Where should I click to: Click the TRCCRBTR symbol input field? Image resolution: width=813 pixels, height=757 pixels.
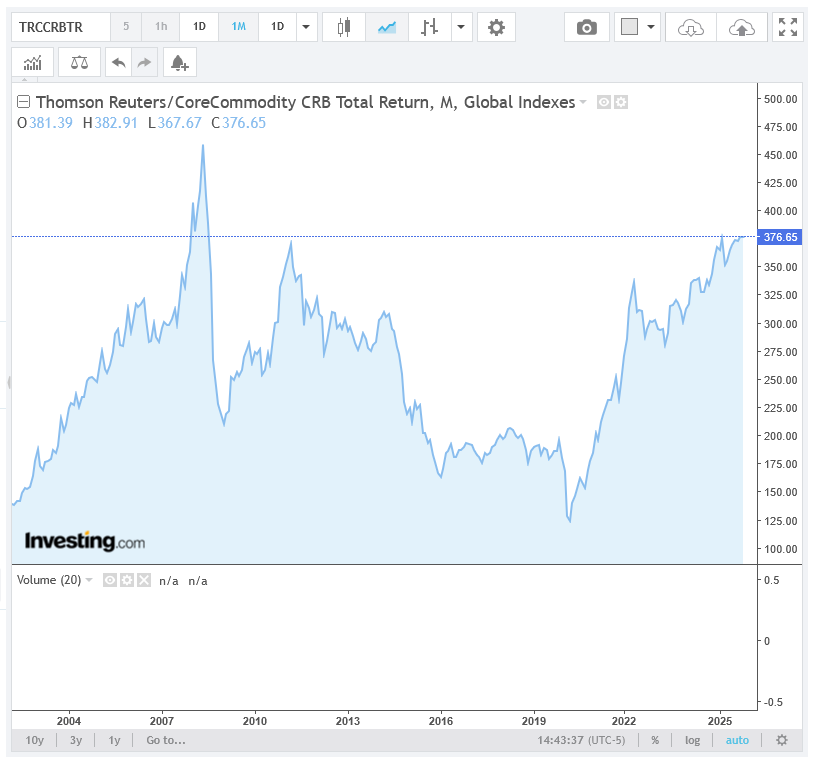57,27
